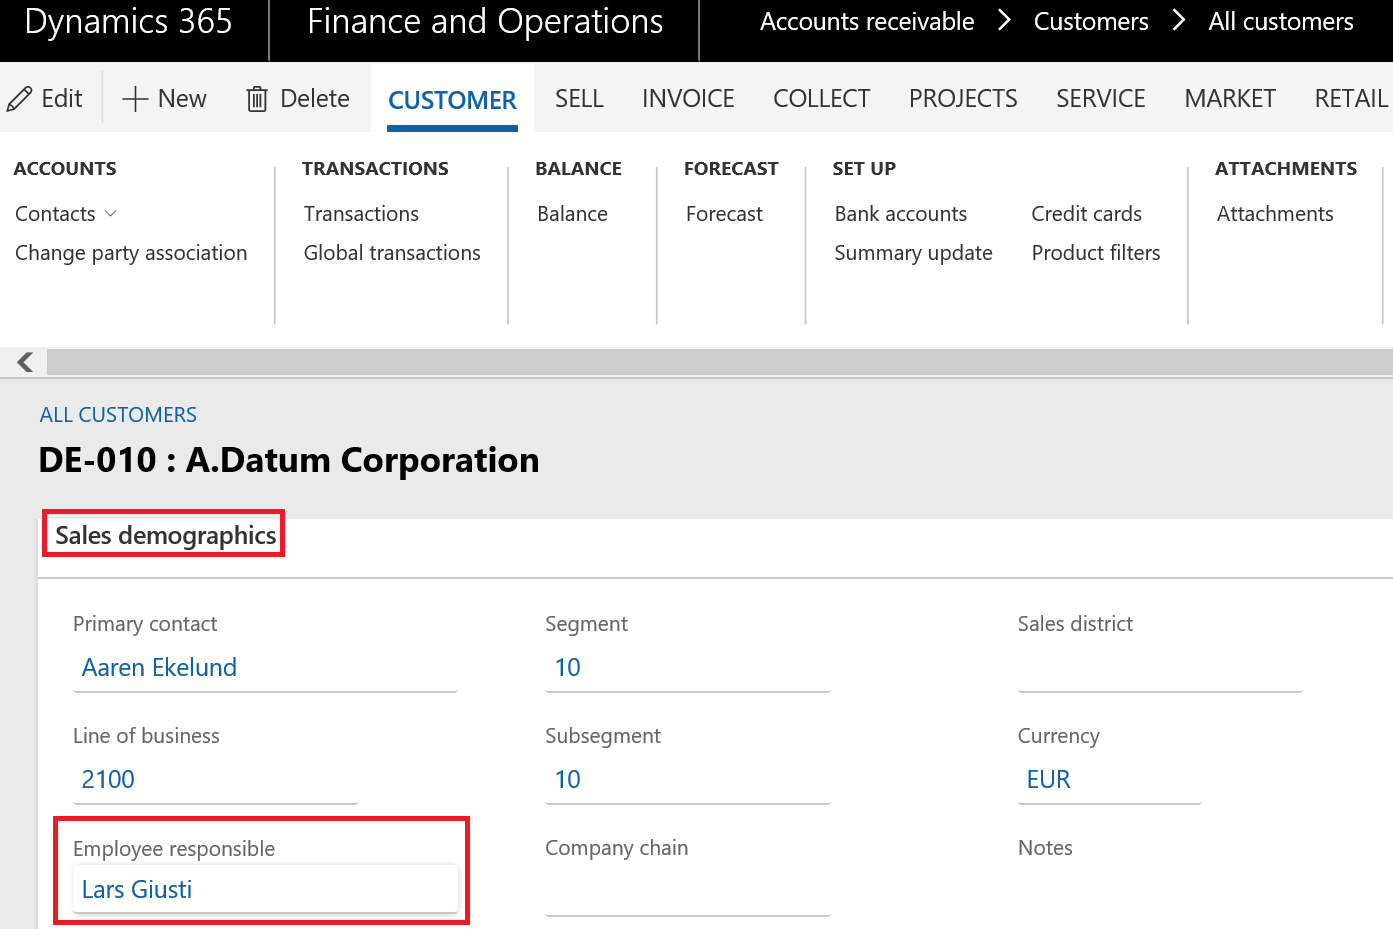
Task: Click the New button label
Action: 182,99
